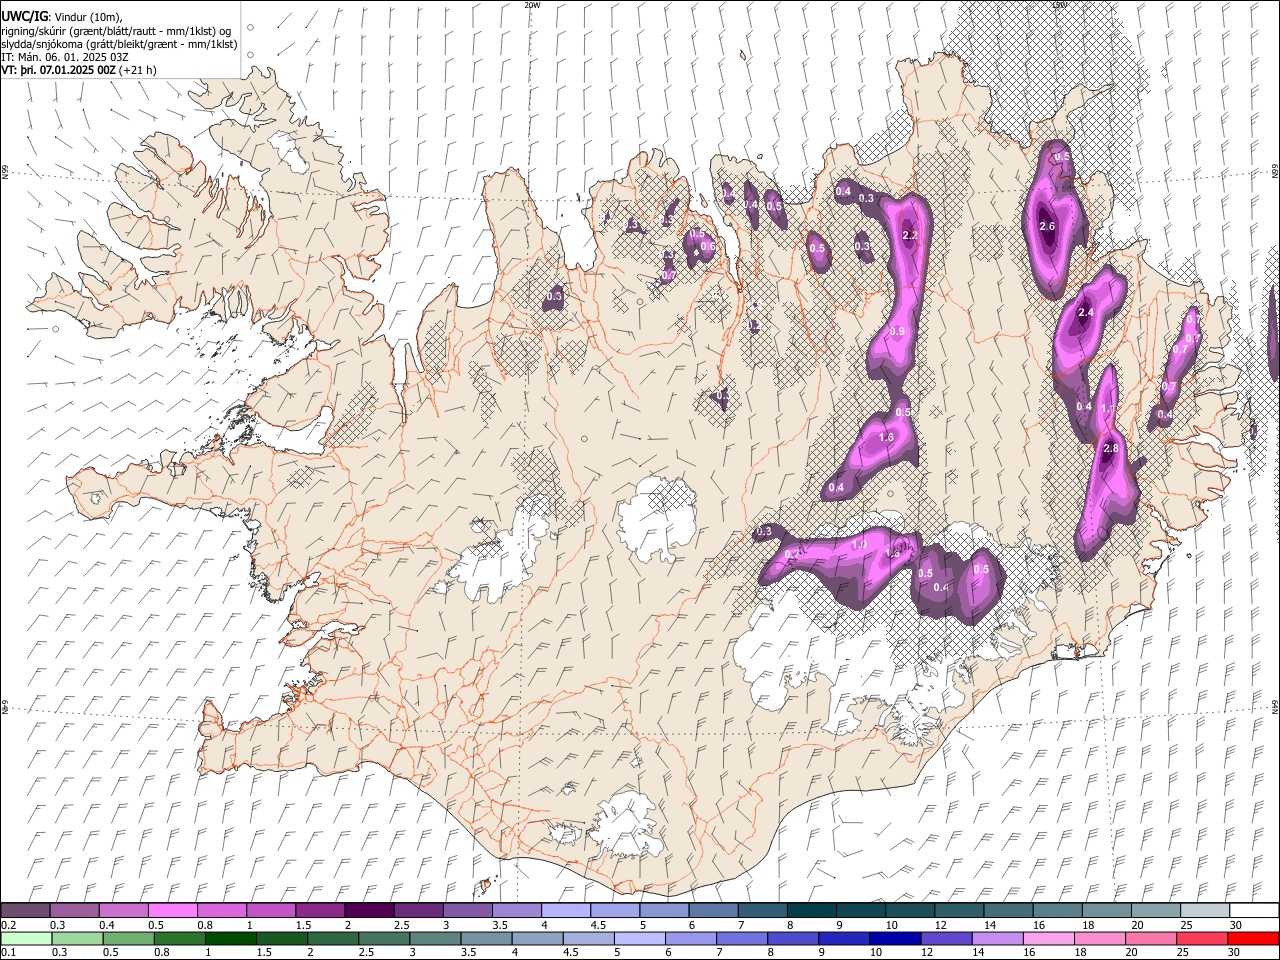
Task: Click the round white Hofsjökull glacier in central Iceland
Action: click(657, 518)
